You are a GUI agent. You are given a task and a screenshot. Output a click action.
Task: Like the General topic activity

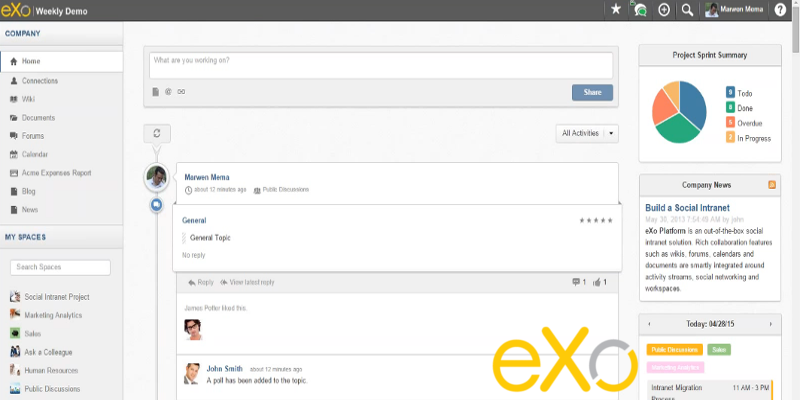coord(598,283)
